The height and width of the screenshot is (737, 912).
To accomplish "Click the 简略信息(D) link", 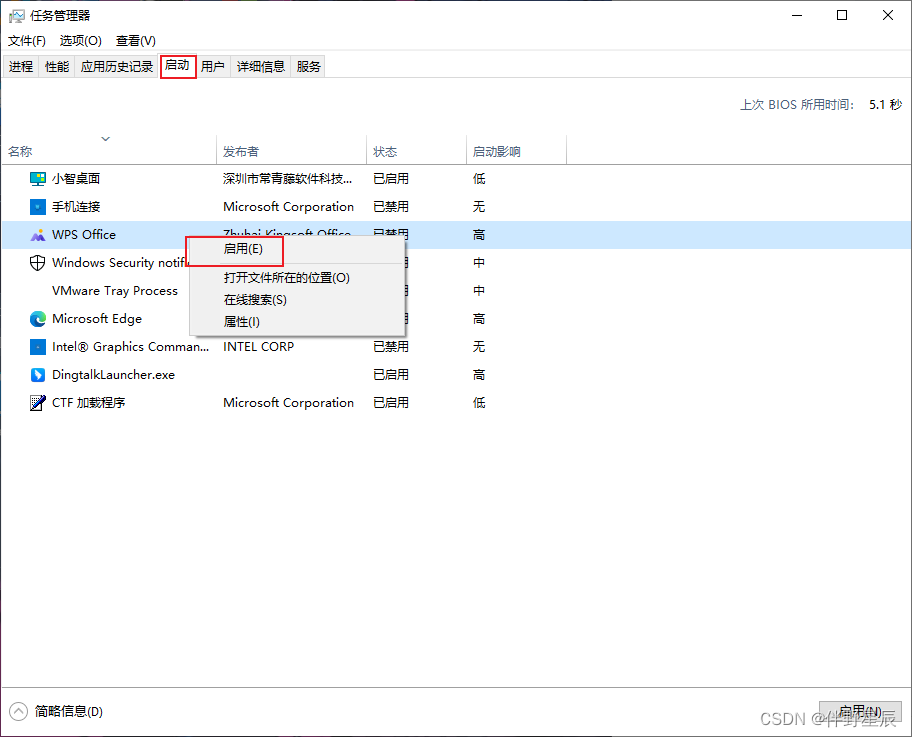I will [x=69, y=711].
